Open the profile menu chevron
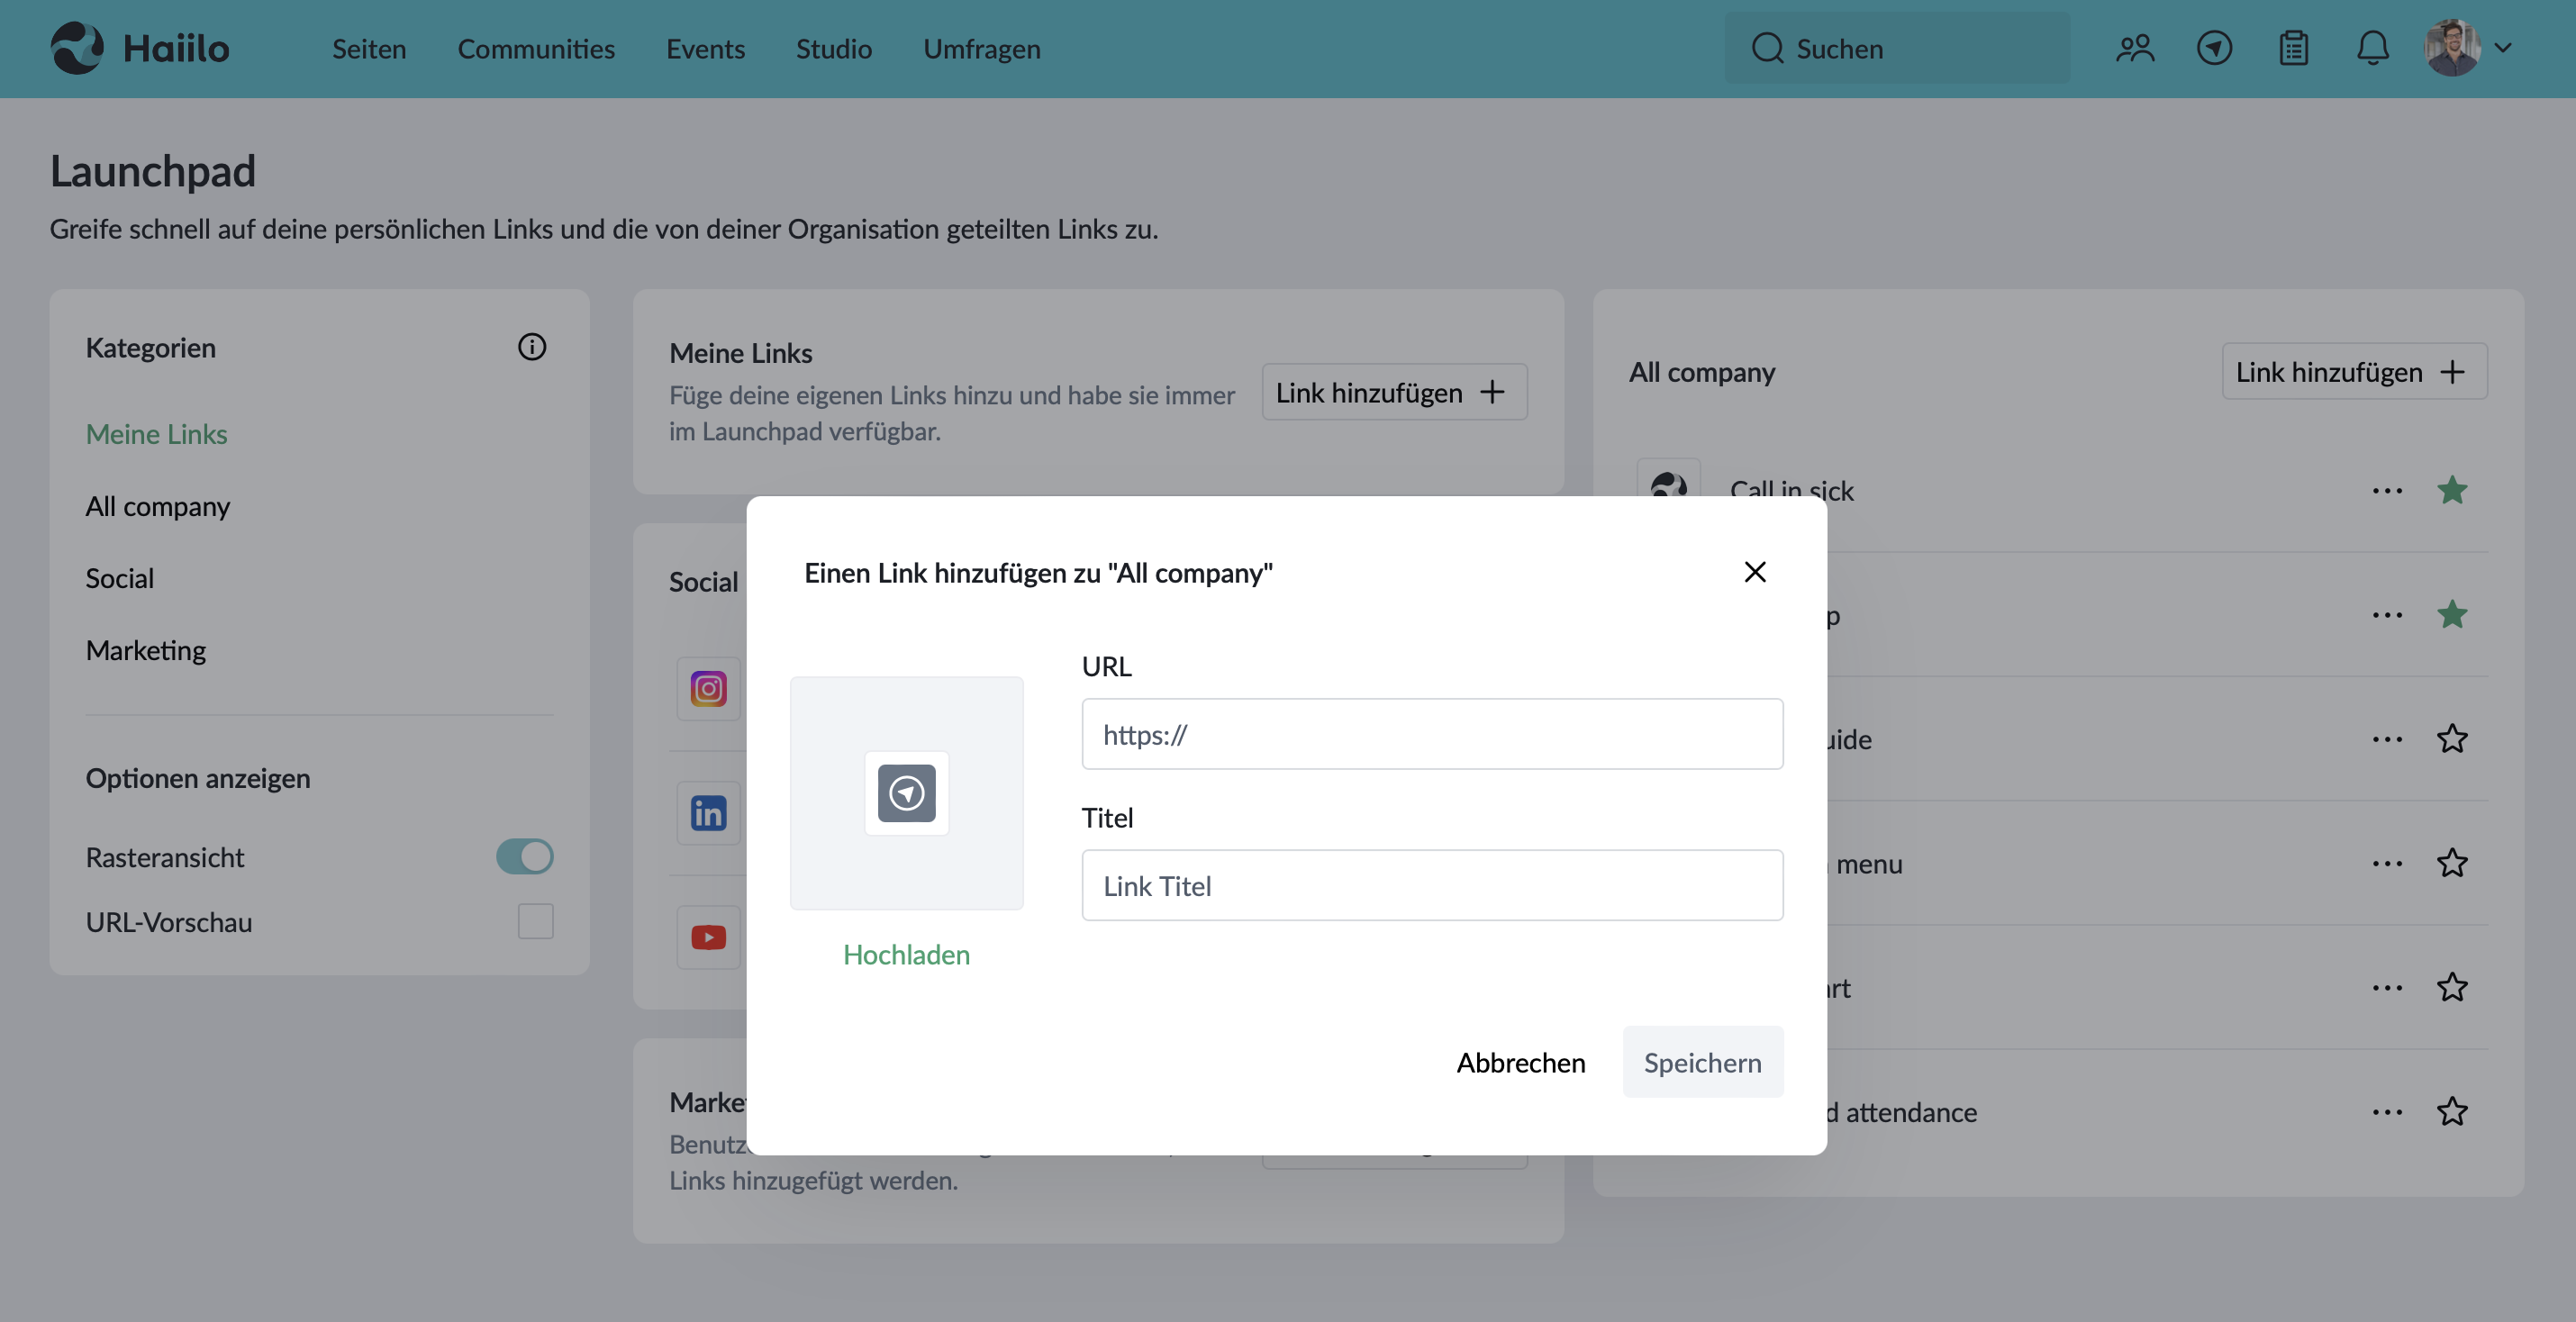 pos(2505,48)
